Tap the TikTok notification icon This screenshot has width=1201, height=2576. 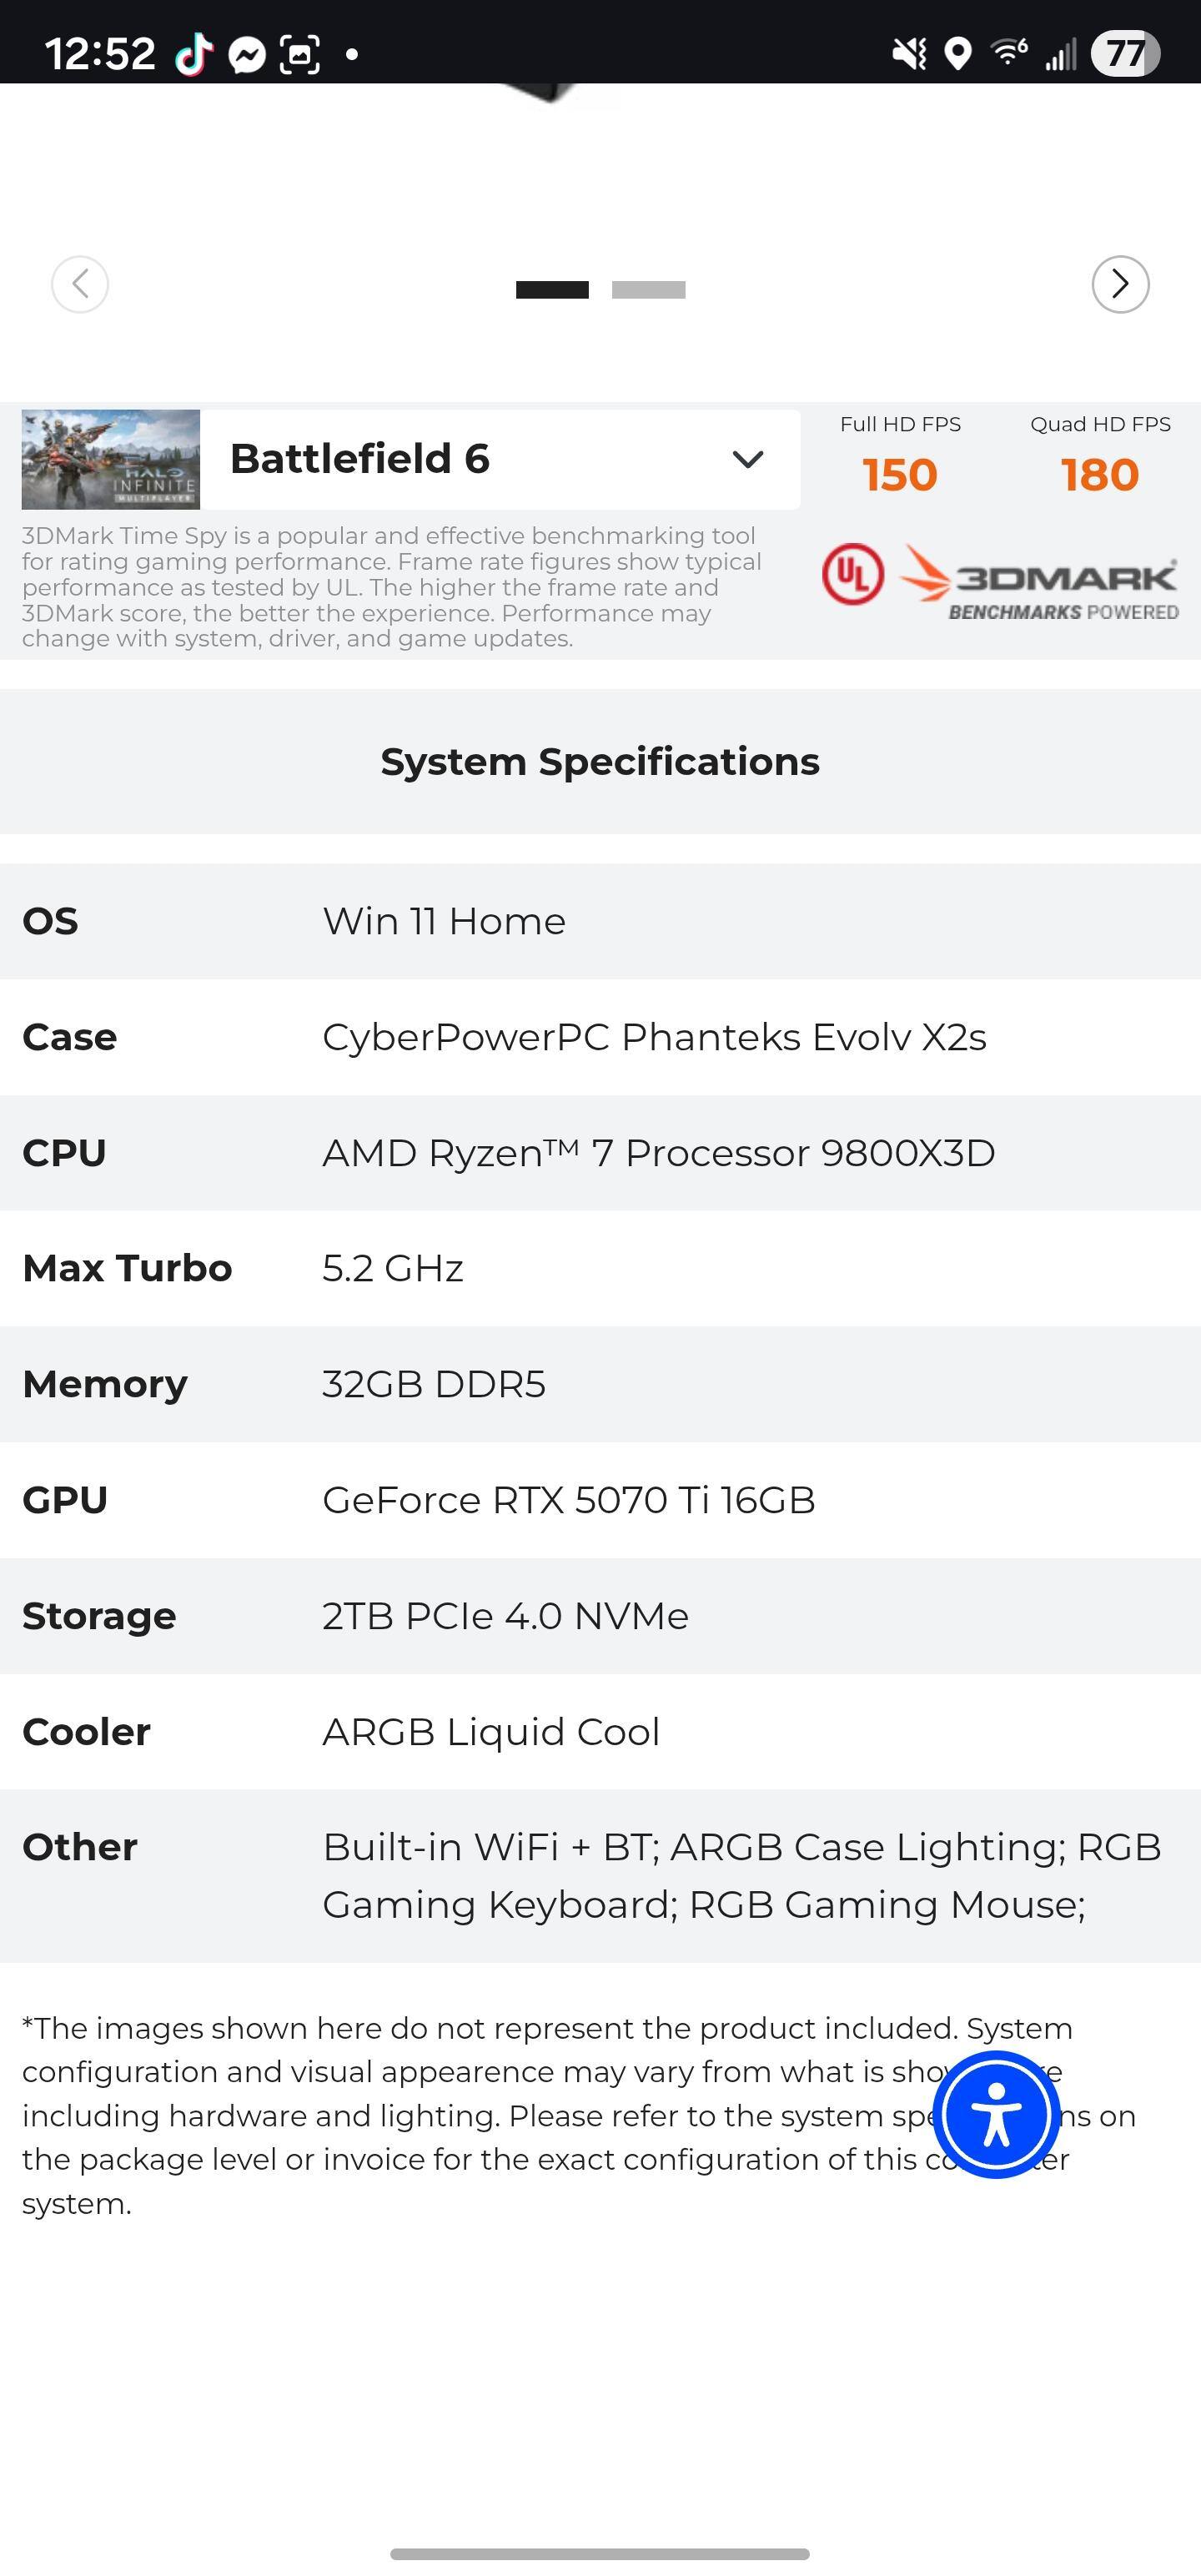coord(194,54)
